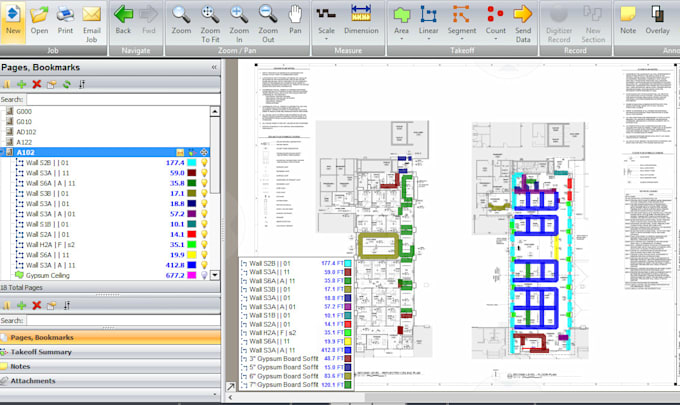Click the Zoom In tool
The image size is (680, 405).
click(239, 23)
